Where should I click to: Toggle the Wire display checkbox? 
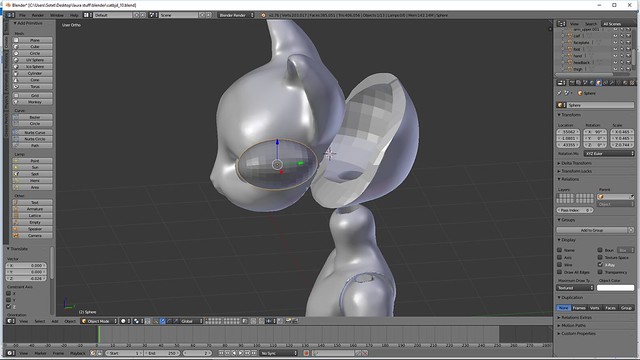click(560, 264)
